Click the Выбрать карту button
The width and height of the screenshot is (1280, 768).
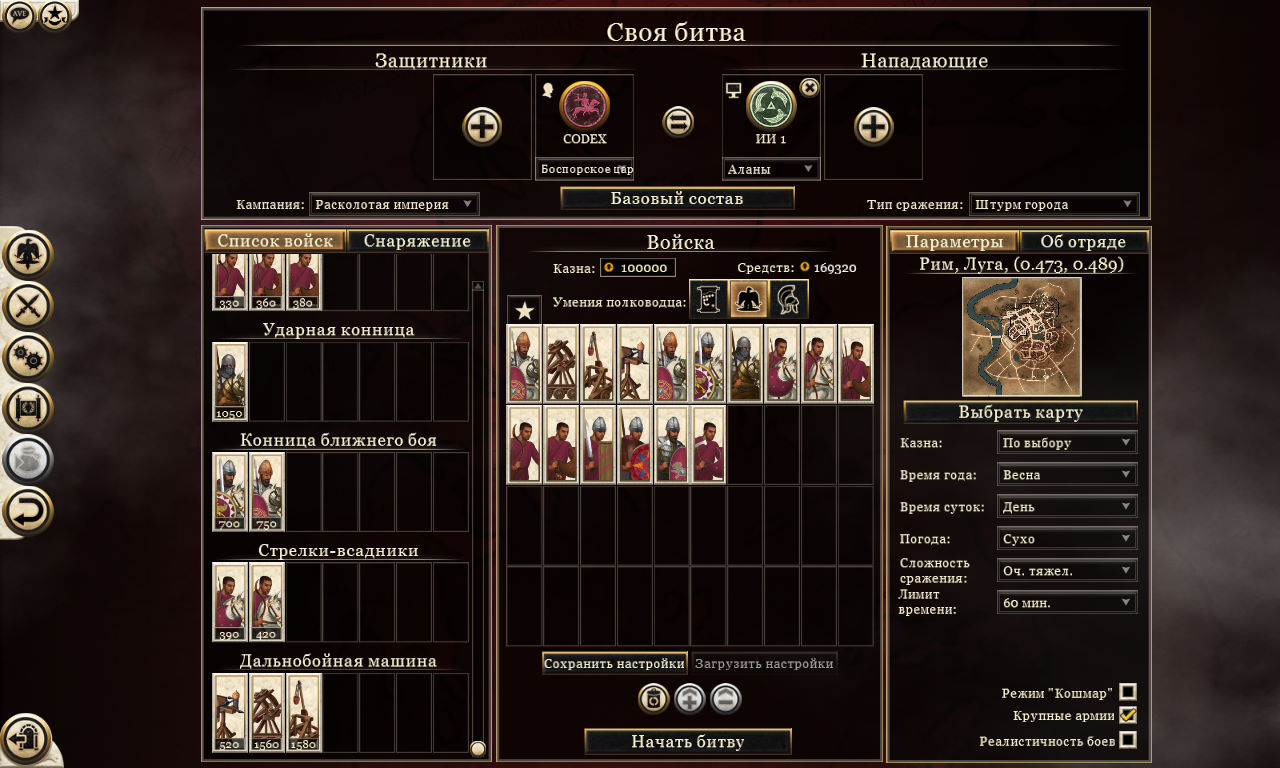click(1020, 412)
